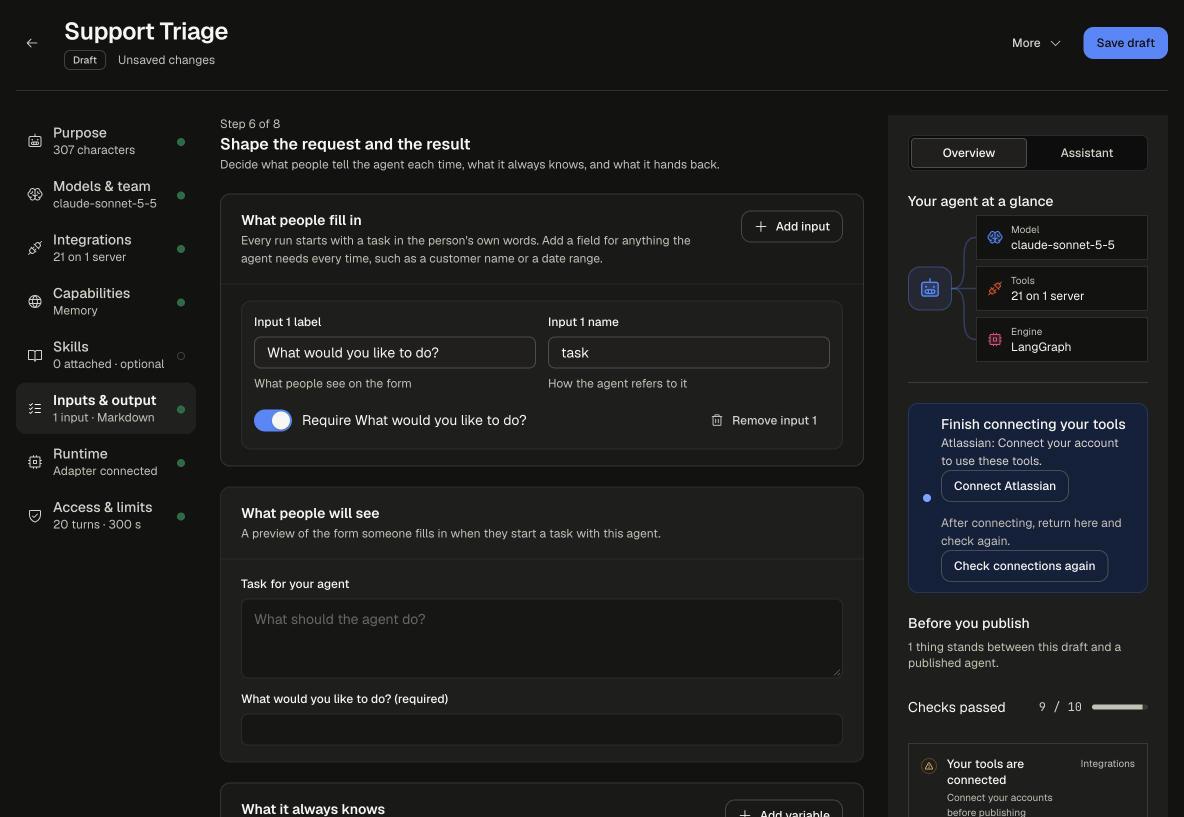The width and height of the screenshot is (1184, 817).
Task: Open the More dropdown menu
Action: pos(1036,43)
